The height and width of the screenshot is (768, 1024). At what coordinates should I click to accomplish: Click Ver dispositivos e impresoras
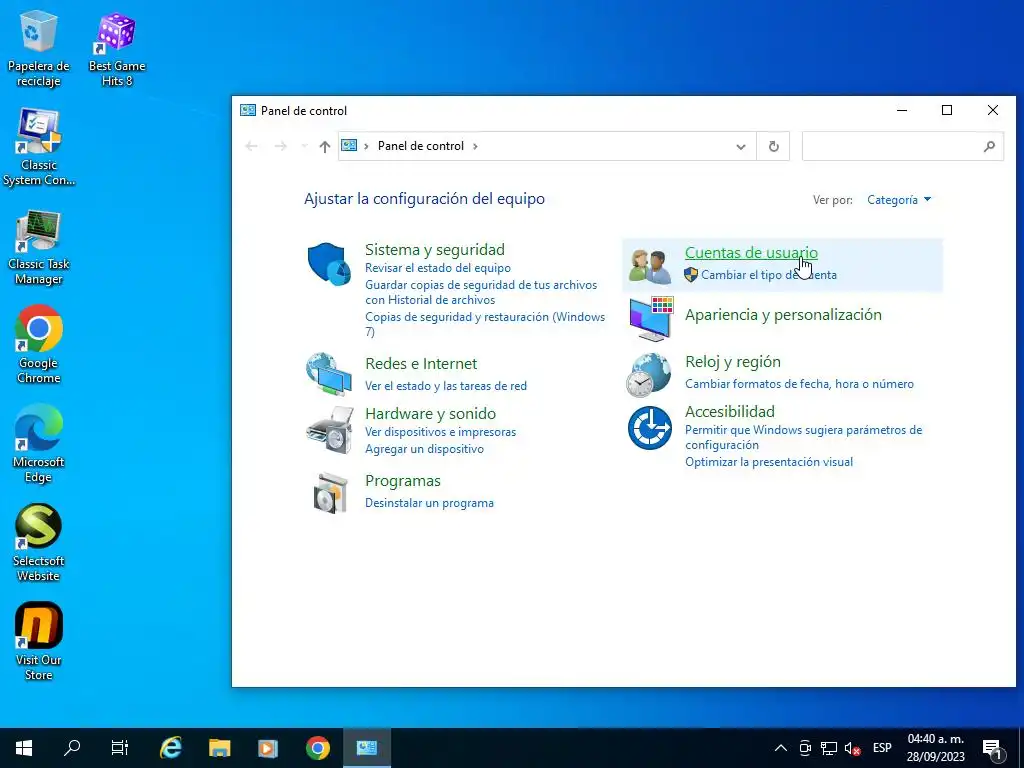click(x=440, y=432)
